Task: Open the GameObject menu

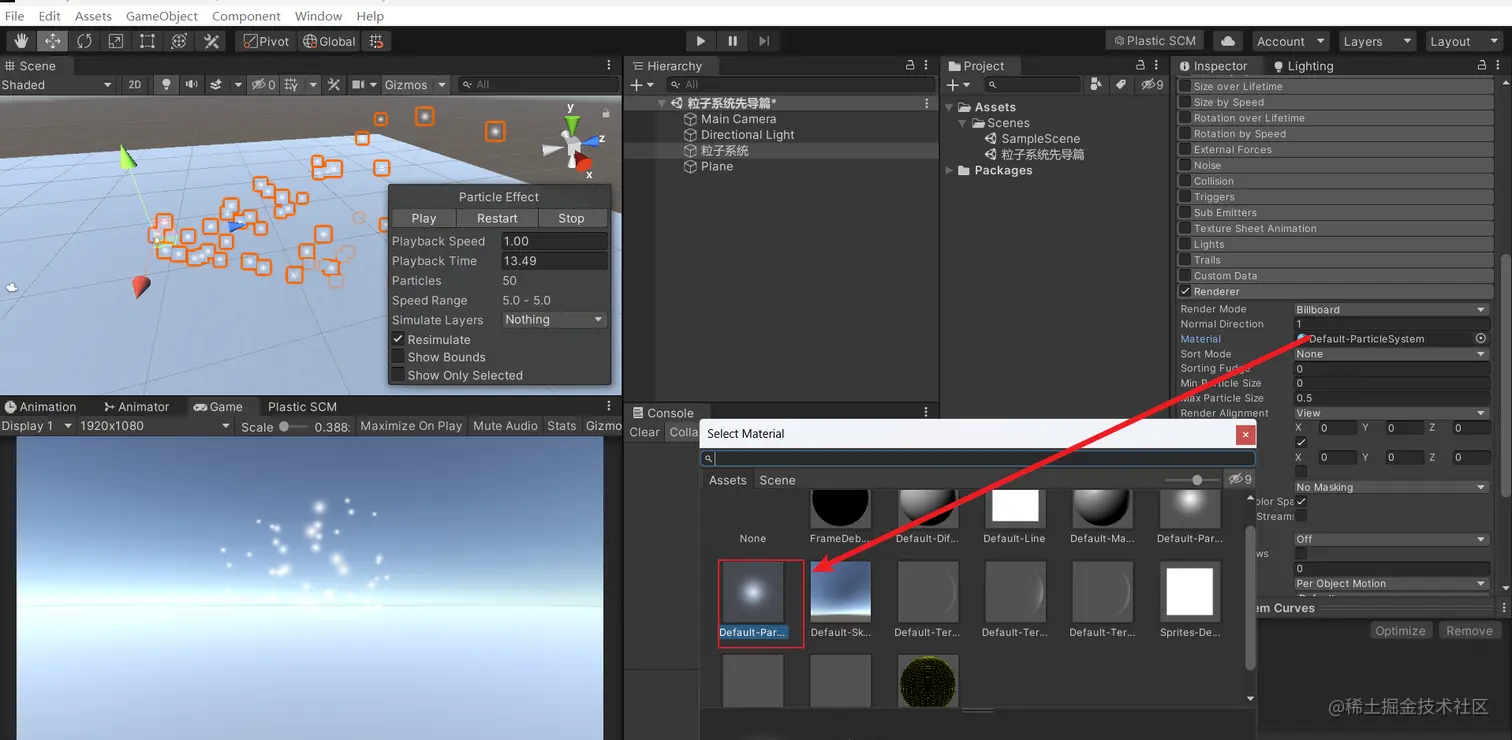Action: 162,16
